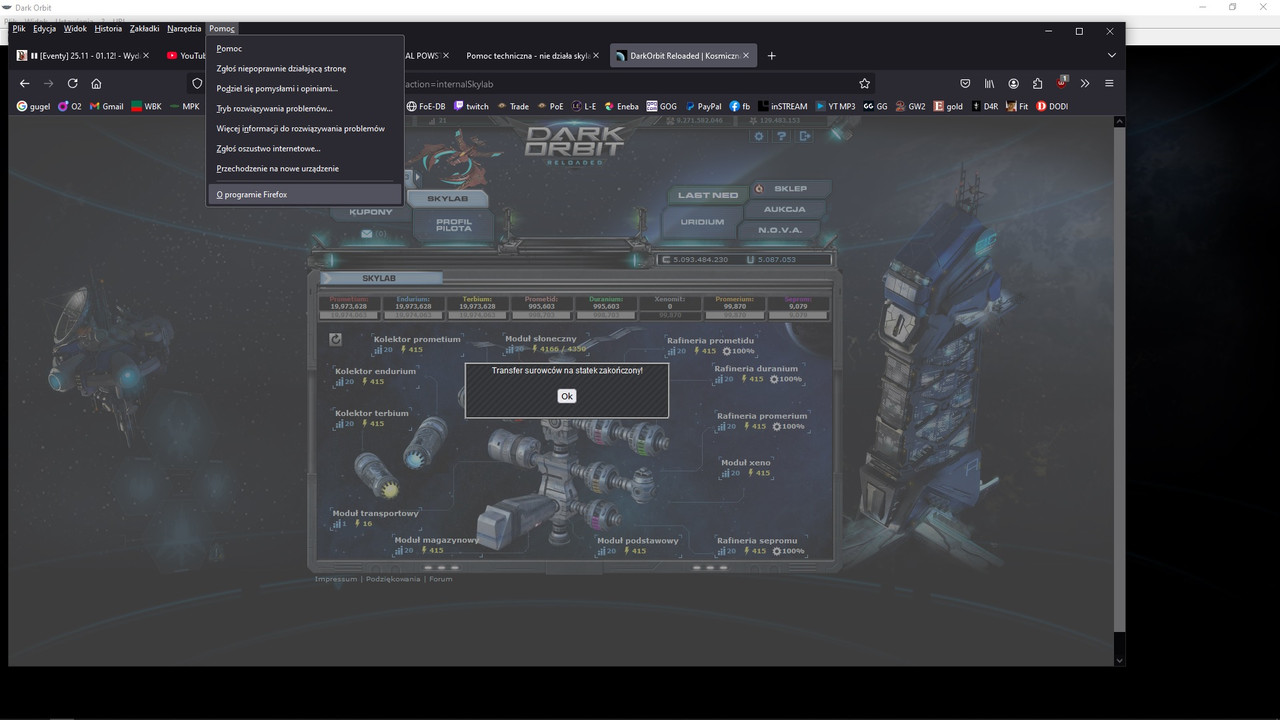Viewport: 1280px width, 720px height.
Task: Open the YT MP3 bookmark
Action: click(836, 106)
